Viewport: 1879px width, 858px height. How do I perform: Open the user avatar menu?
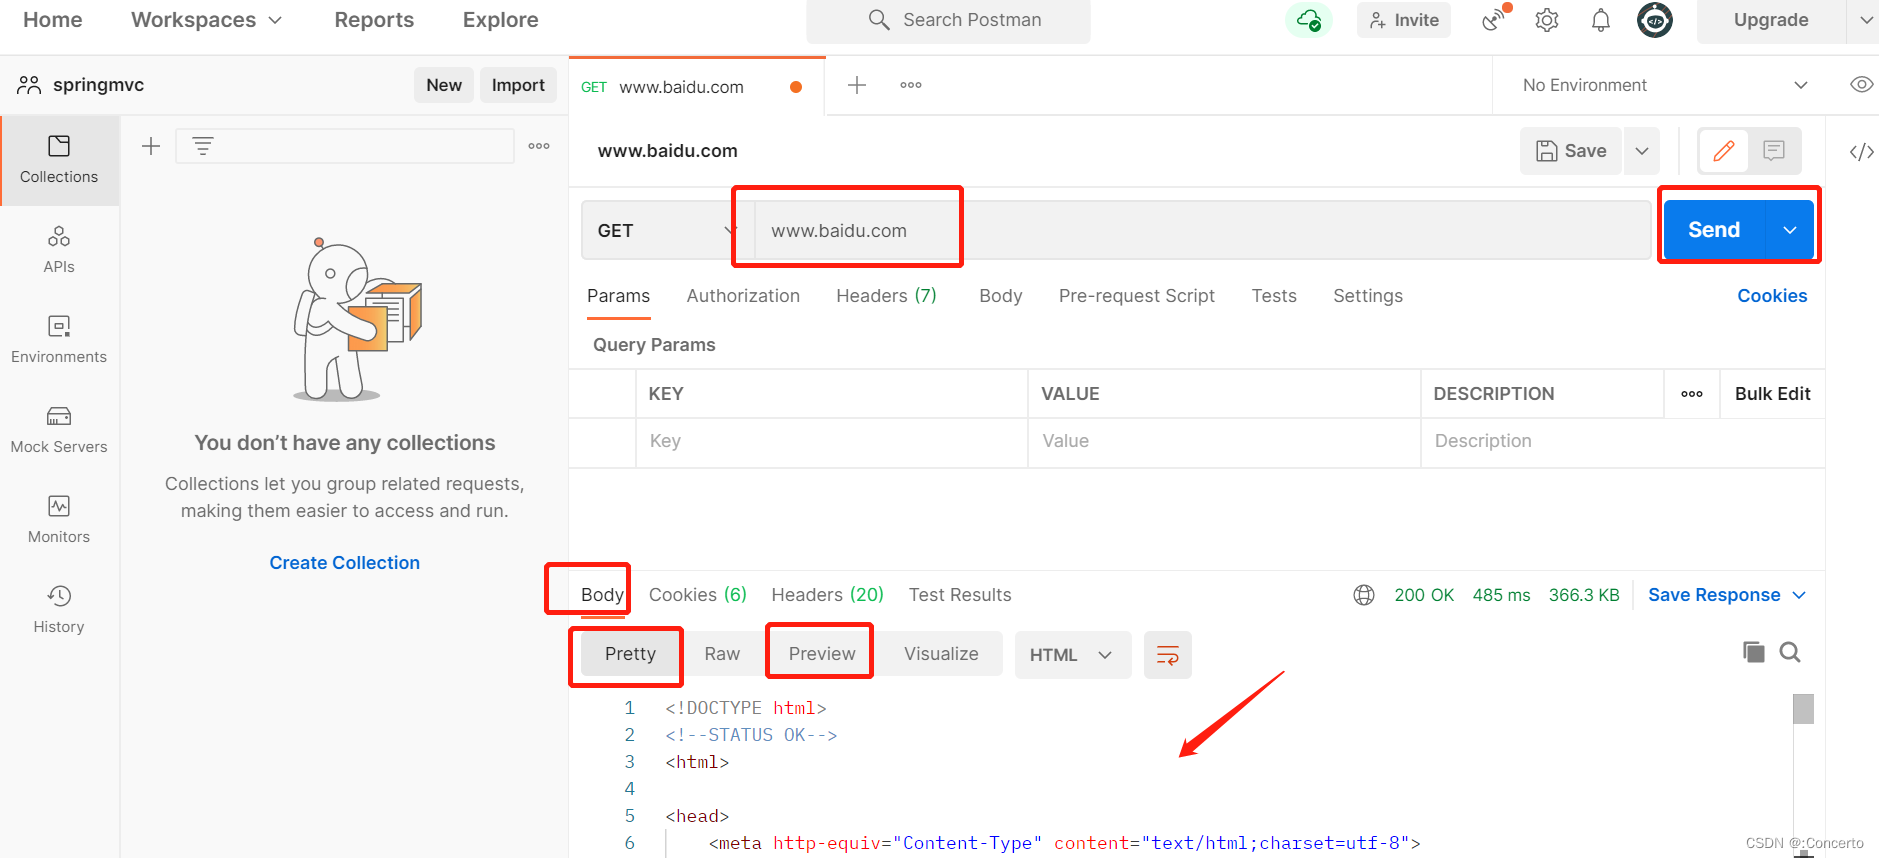pyautogui.click(x=1655, y=20)
